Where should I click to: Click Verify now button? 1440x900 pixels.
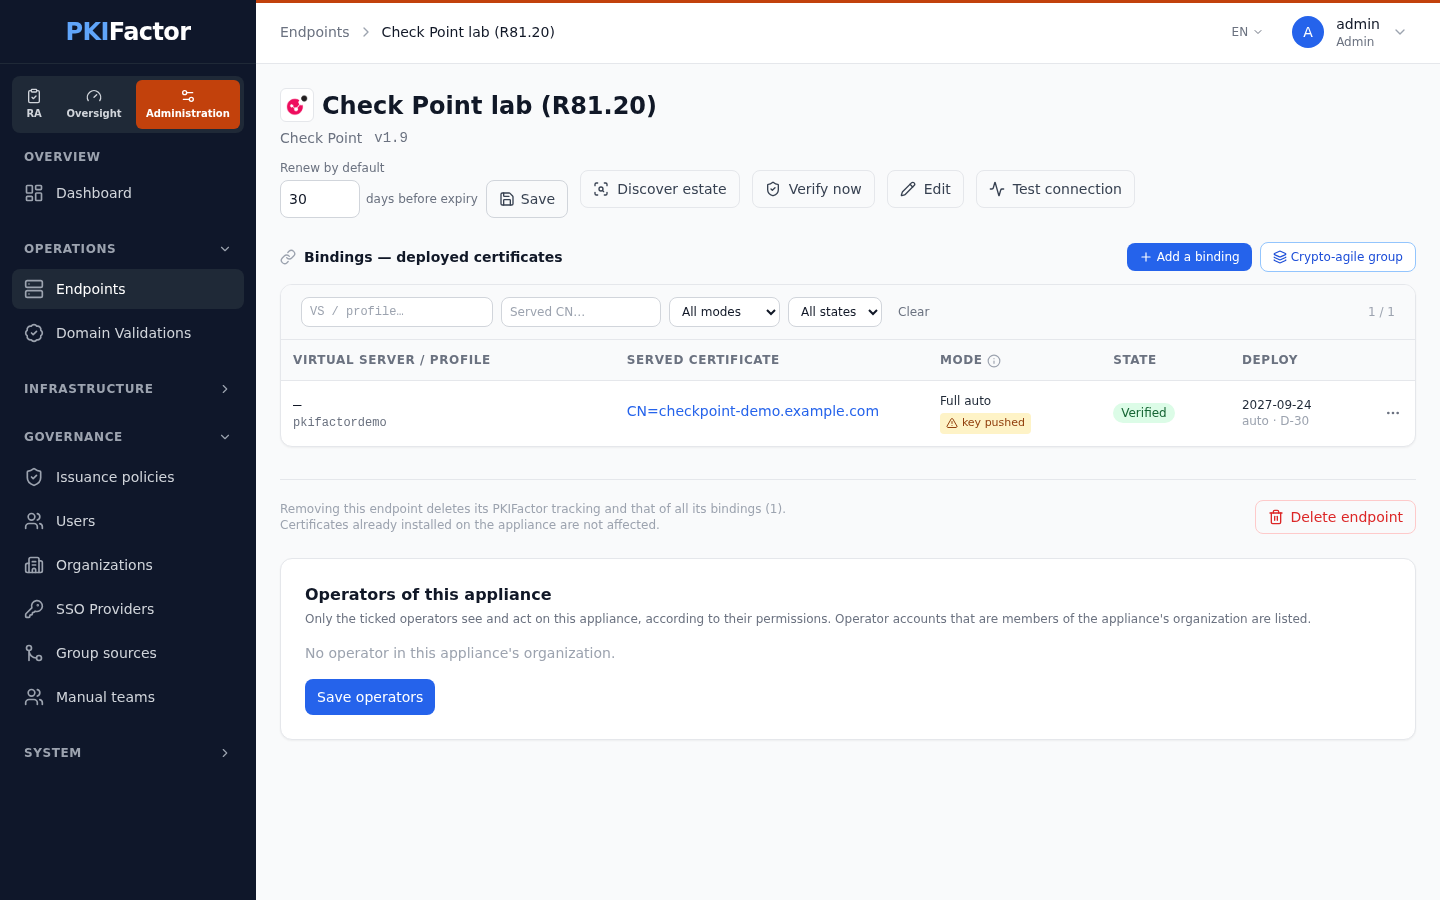tap(813, 189)
